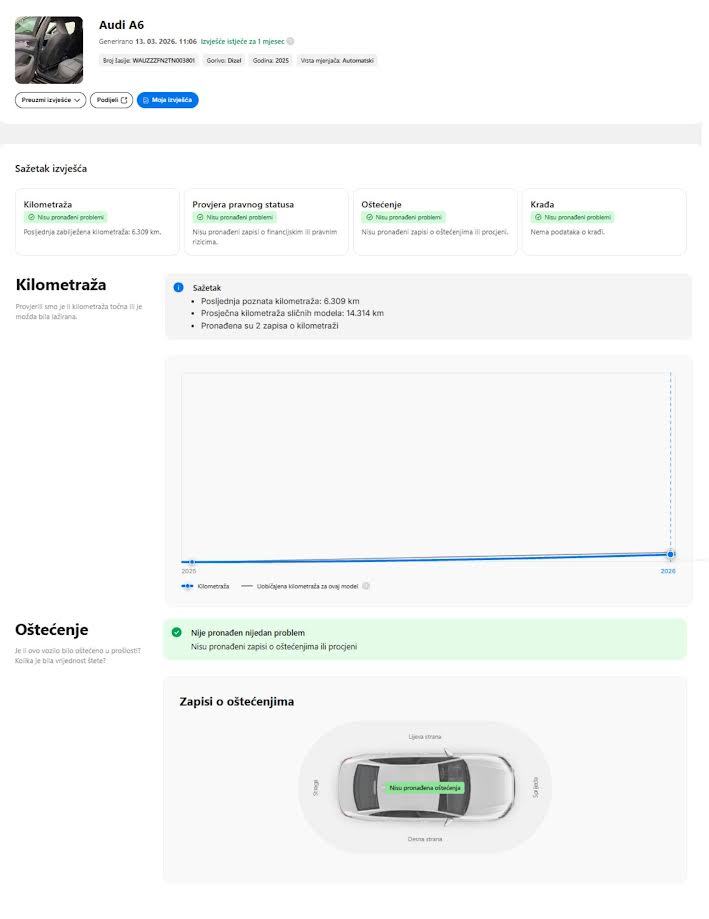This screenshot has width=709, height=919.
Task: Click the blue info icon beside Sažetak
Action: point(178,287)
